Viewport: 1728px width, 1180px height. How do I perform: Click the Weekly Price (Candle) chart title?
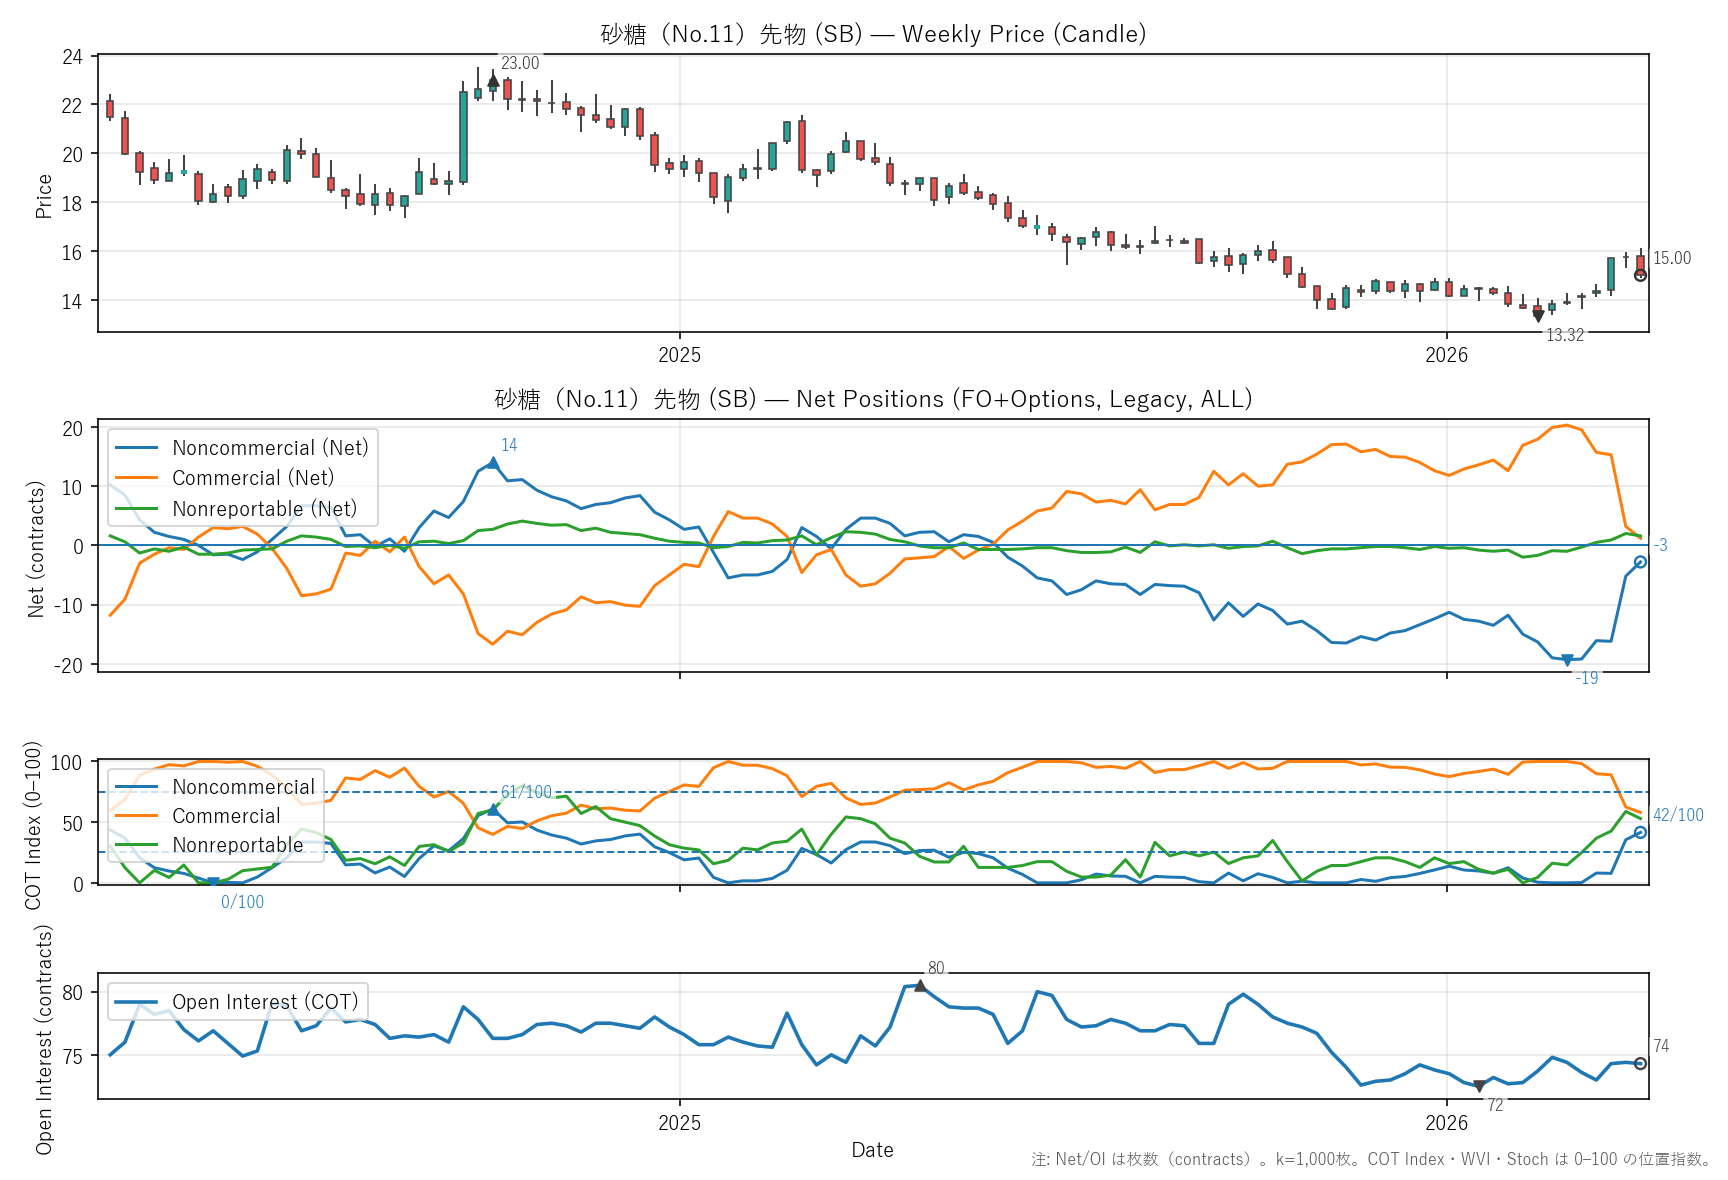[873, 34]
